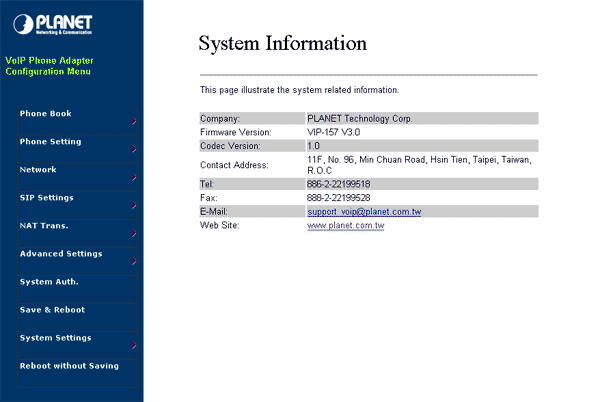Image resolution: width=600 pixels, height=402 pixels.
Task: Select Reboot without Saving
Action: click(69, 366)
